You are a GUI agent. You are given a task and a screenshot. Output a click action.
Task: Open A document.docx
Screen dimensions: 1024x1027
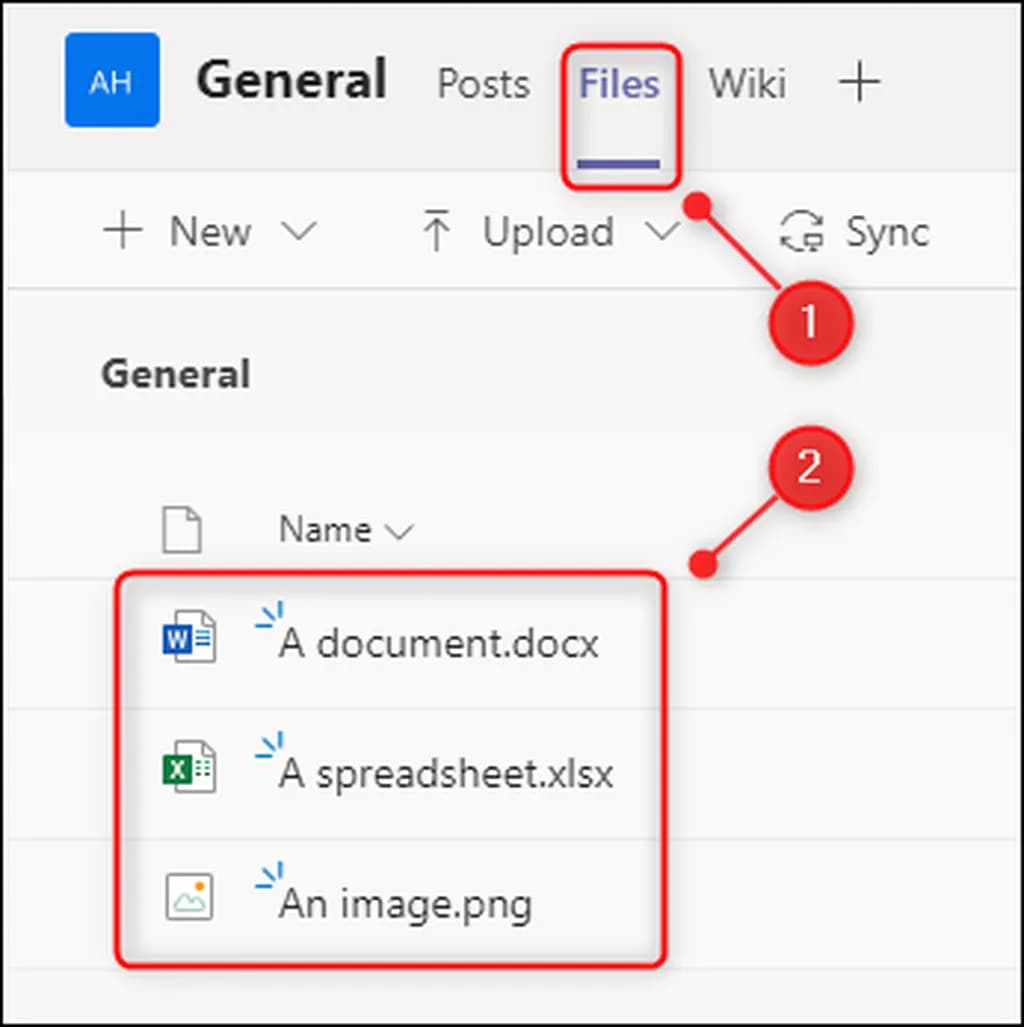click(x=439, y=643)
